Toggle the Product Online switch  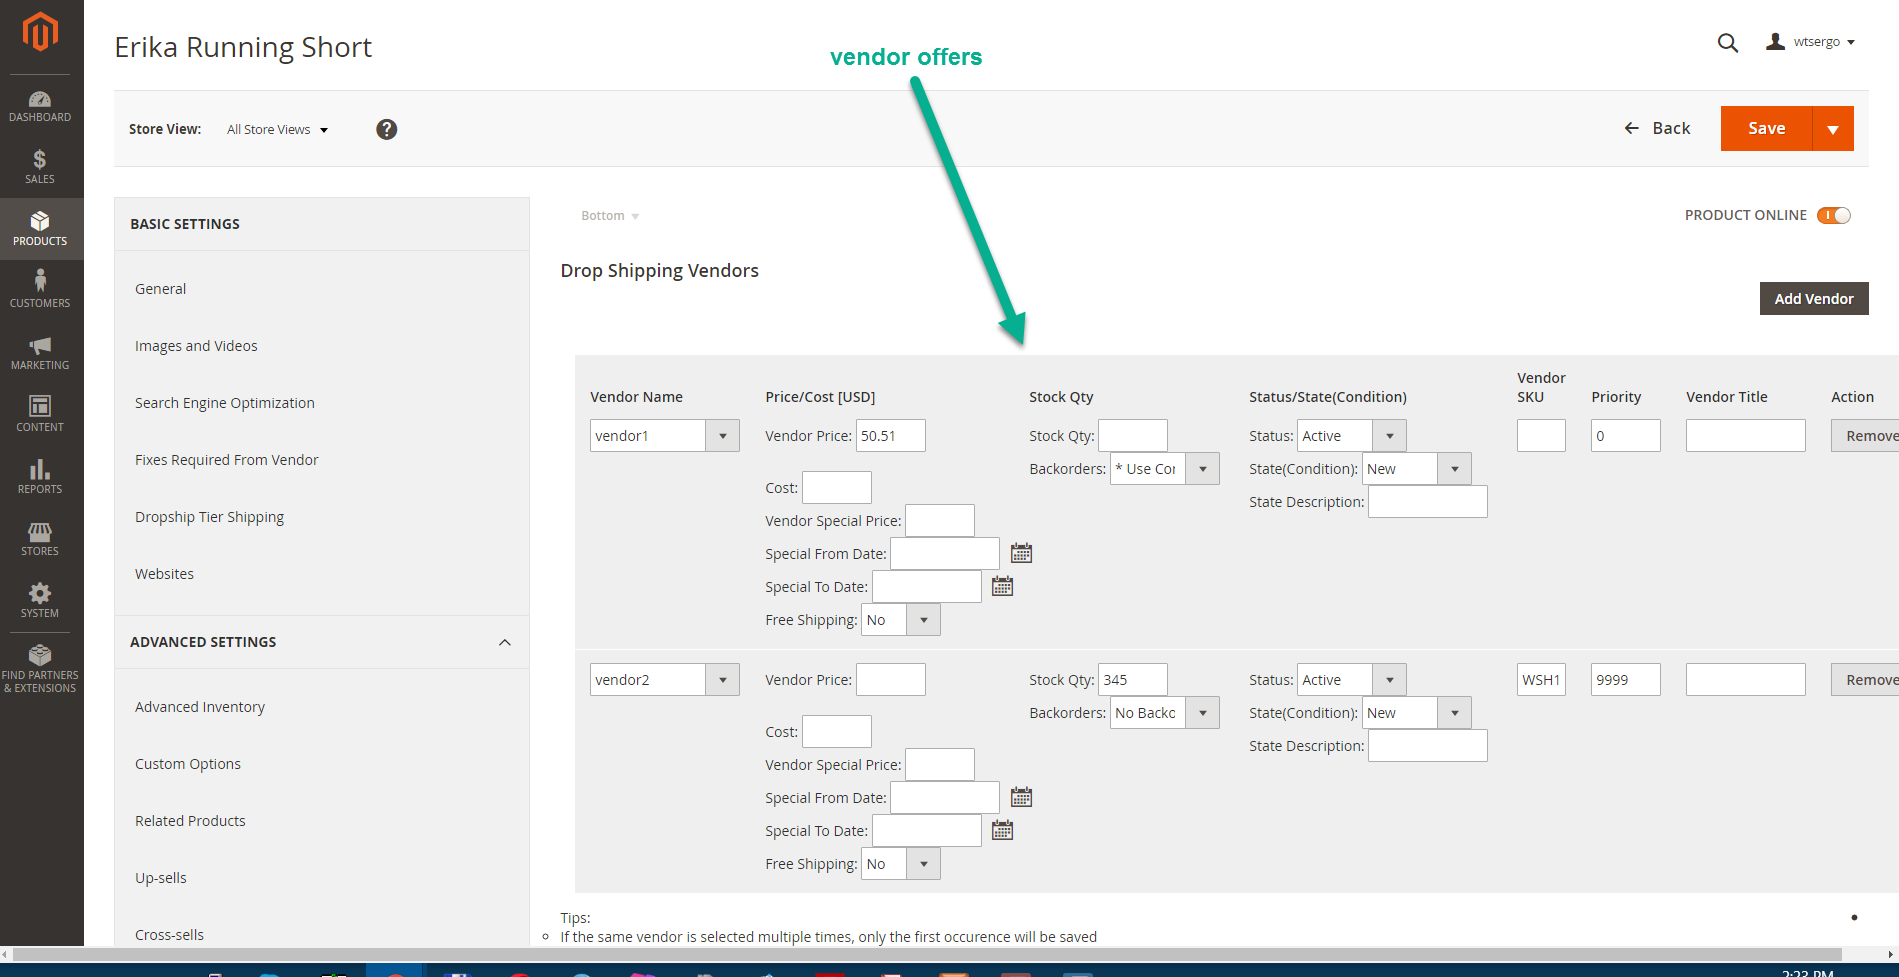tap(1834, 215)
